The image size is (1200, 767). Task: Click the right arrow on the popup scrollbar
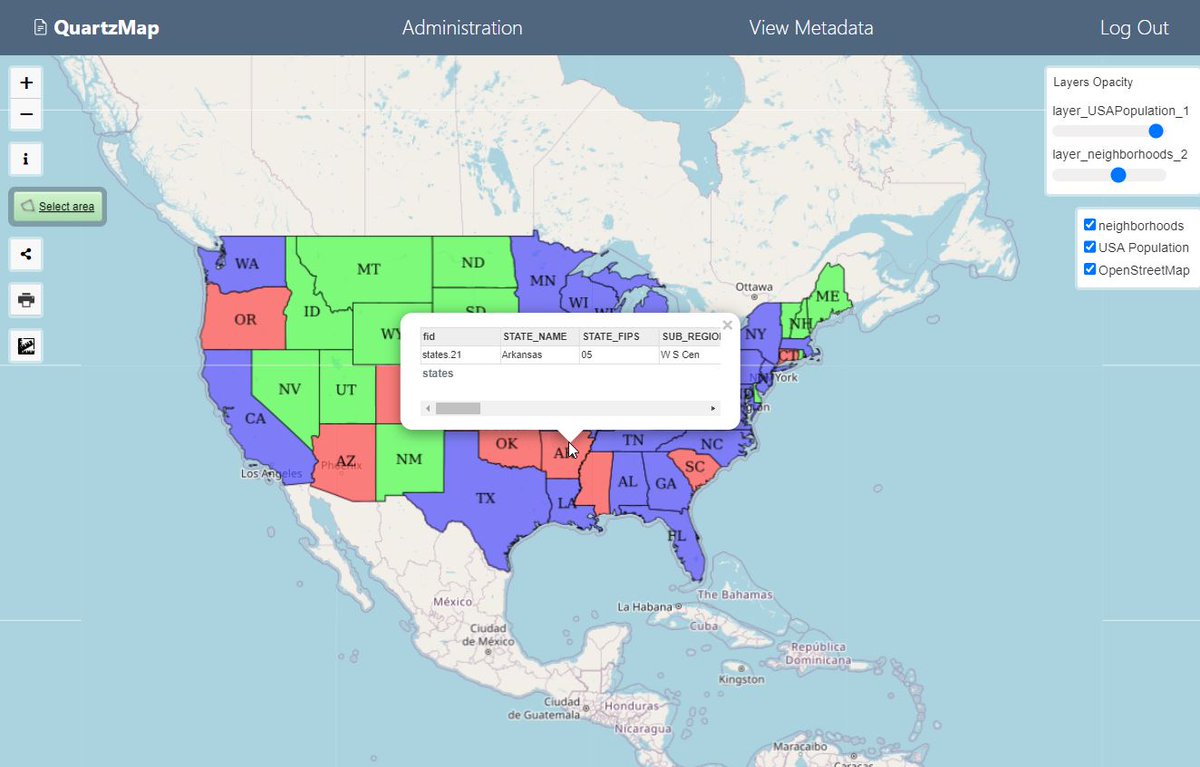(712, 408)
